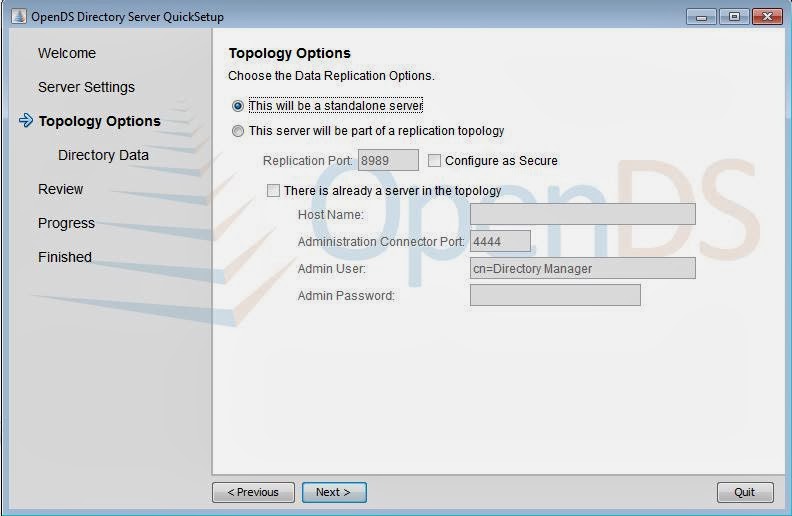Proceed with the Next button
Image resolution: width=792 pixels, height=516 pixels.
point(334,492)
